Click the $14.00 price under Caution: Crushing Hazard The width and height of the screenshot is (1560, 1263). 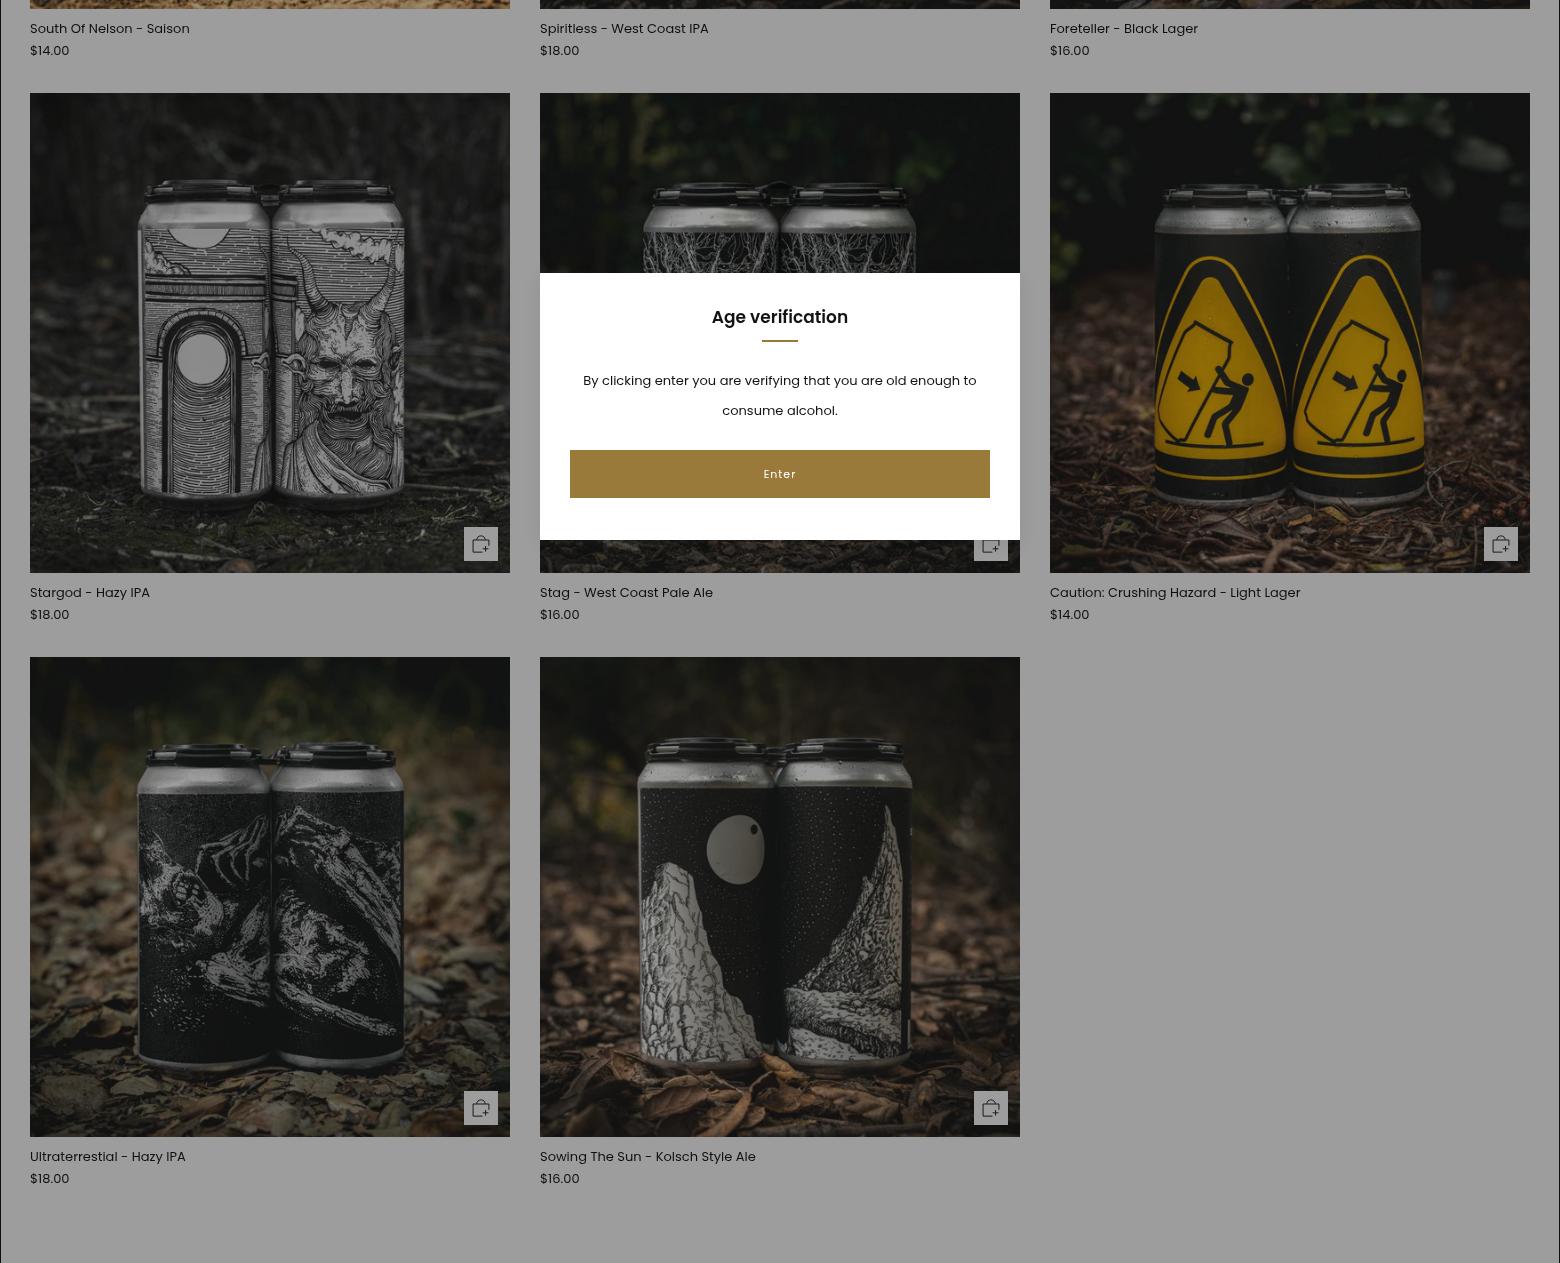click(x=1069, y=615)
